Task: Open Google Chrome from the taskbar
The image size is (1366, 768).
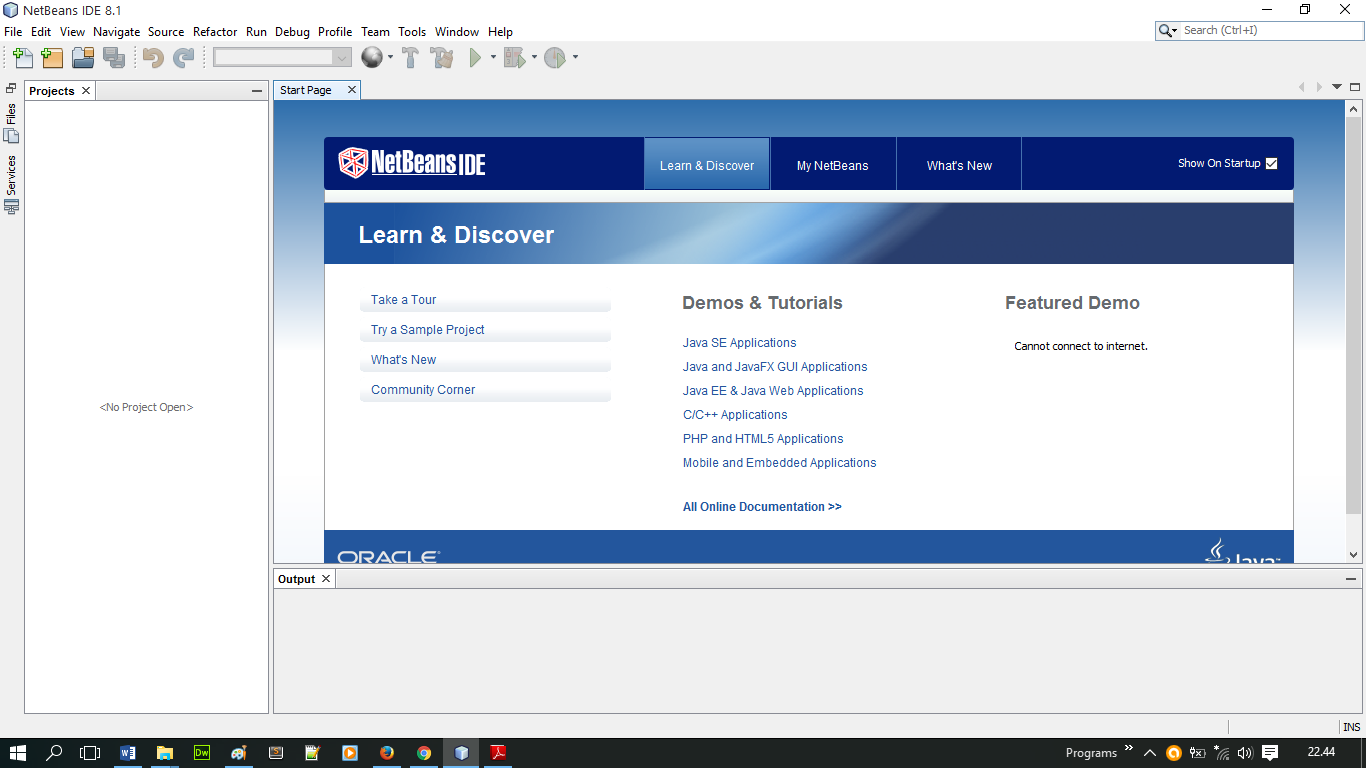Action: (424, 753)
